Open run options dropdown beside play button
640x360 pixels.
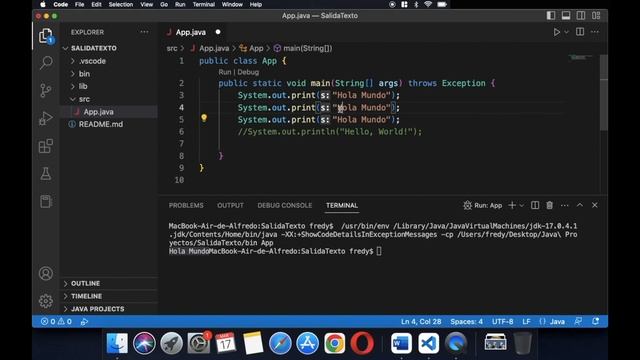[567, 32]
